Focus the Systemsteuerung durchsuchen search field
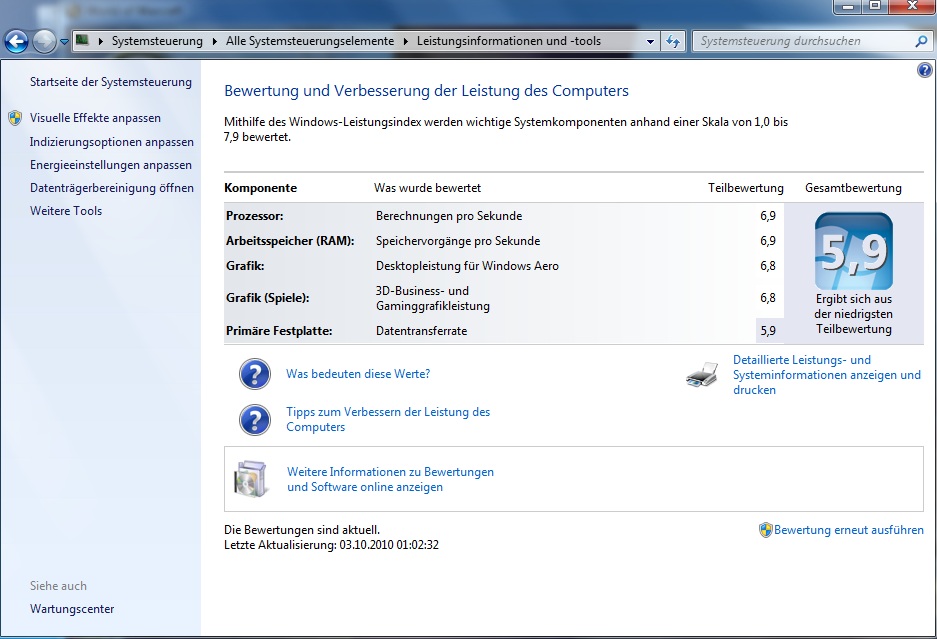 [804, 41]
